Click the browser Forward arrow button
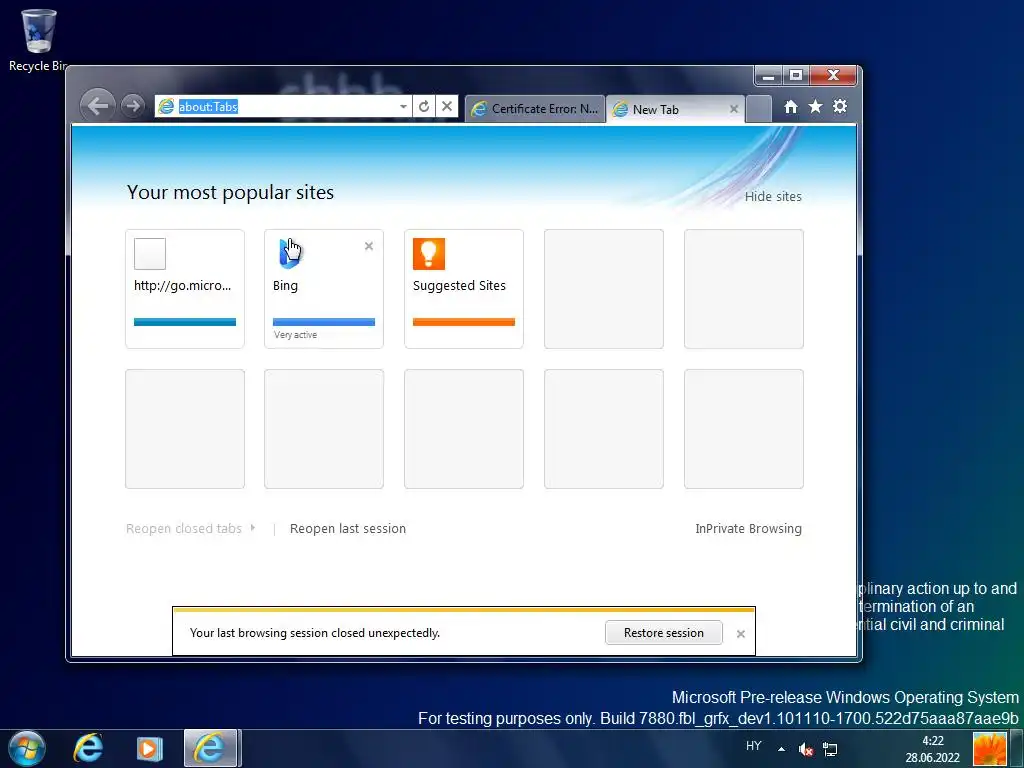This screenshot has height=768, width=1024. 133,105
